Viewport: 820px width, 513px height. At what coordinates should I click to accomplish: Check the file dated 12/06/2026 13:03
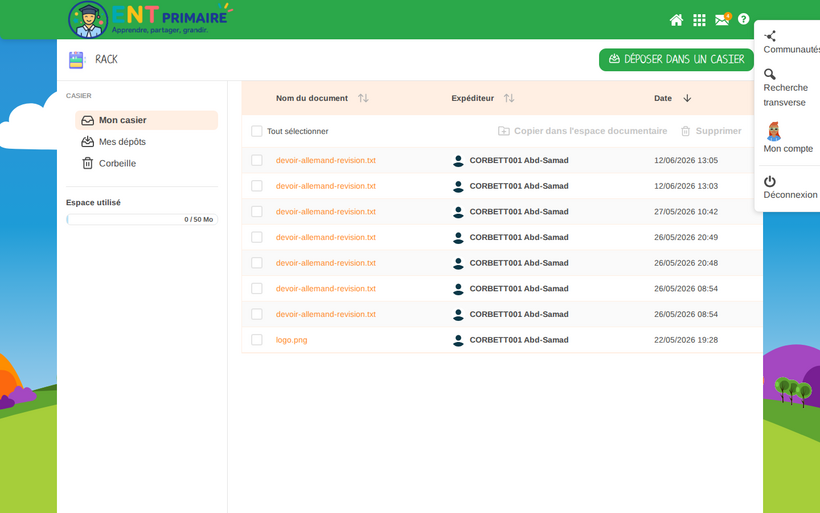pyautogui.click(x=257, y=186)
